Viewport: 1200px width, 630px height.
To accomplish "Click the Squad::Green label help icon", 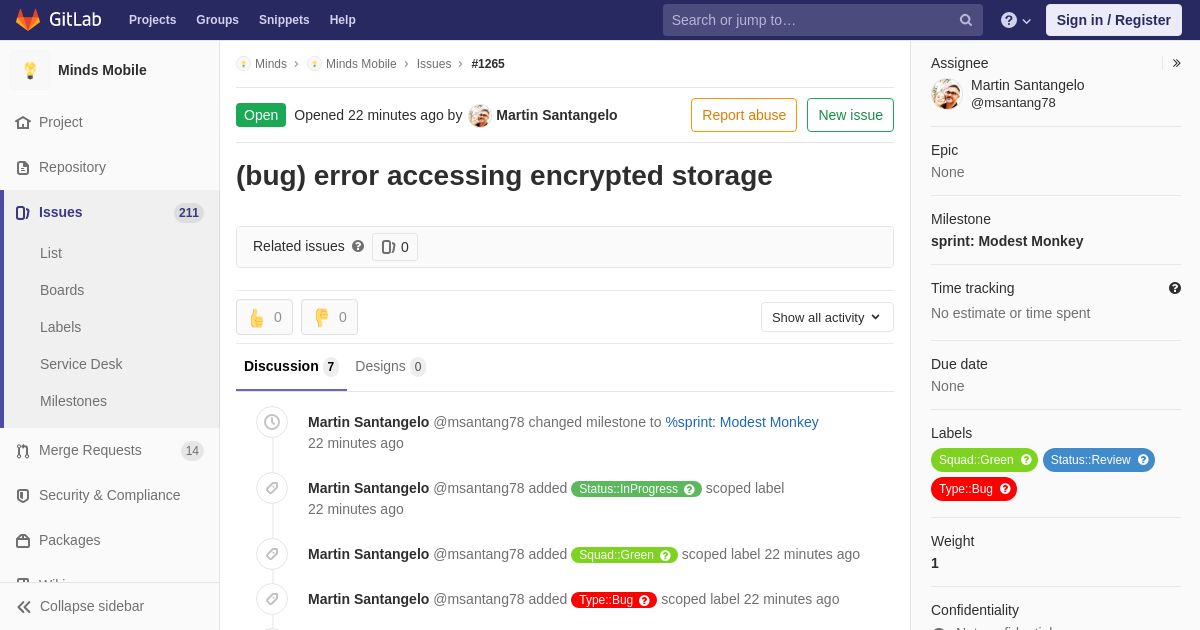I will [x=1026, y=460].
